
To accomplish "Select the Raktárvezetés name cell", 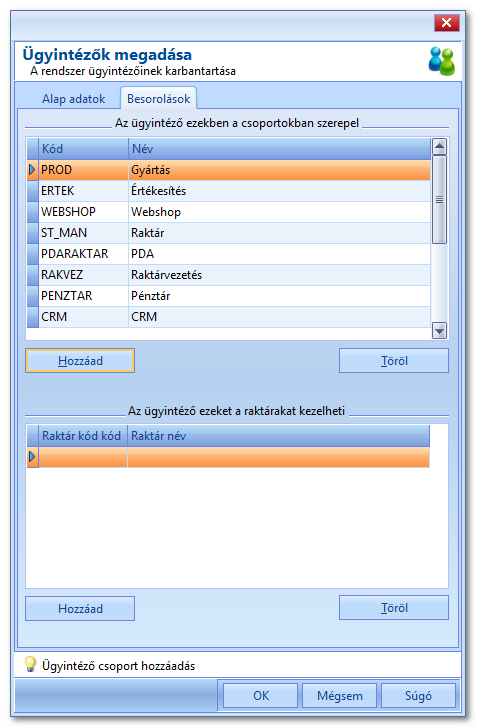I will point(280,275).
